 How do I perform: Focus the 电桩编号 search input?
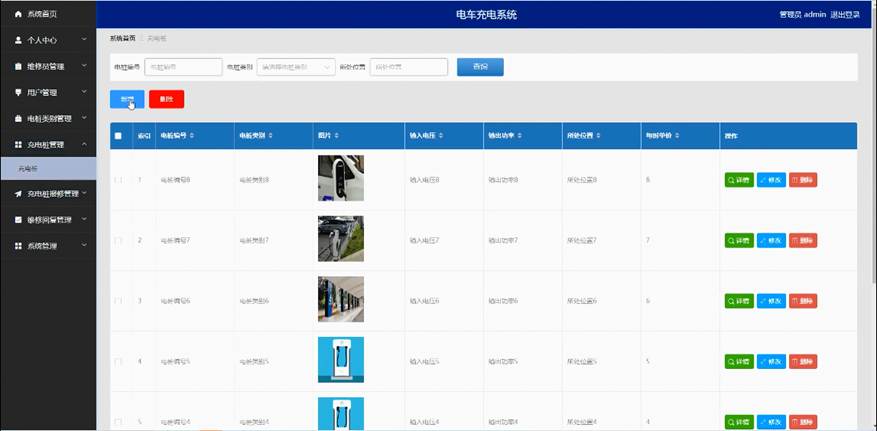(x=183, y=67)
